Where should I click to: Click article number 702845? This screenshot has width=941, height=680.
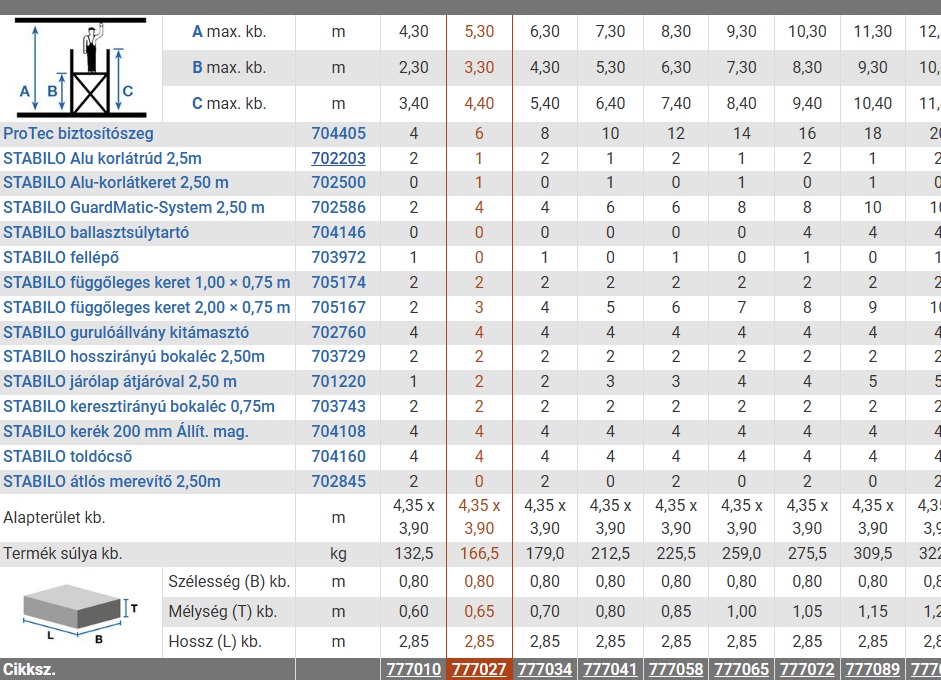338,481
